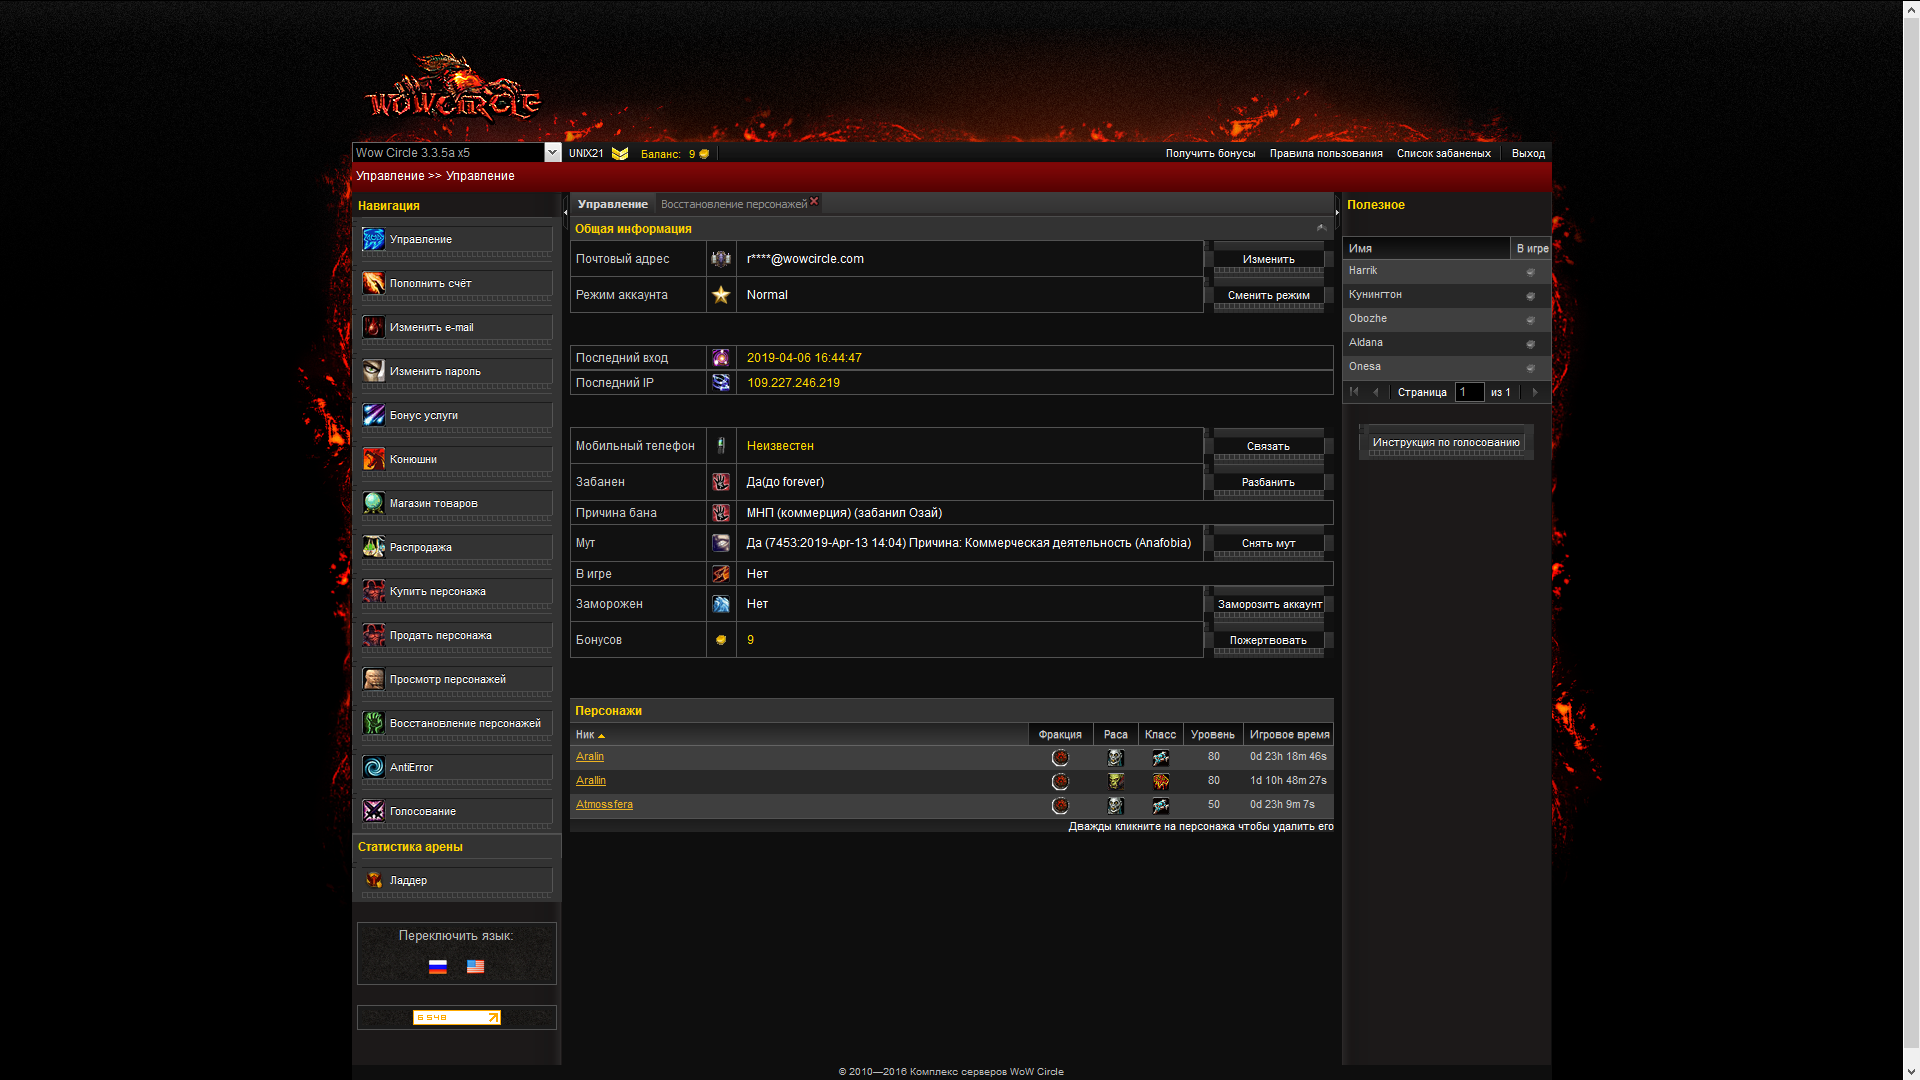Click the Сменить режим button

pyautogui.click(x=1268, y=295)
